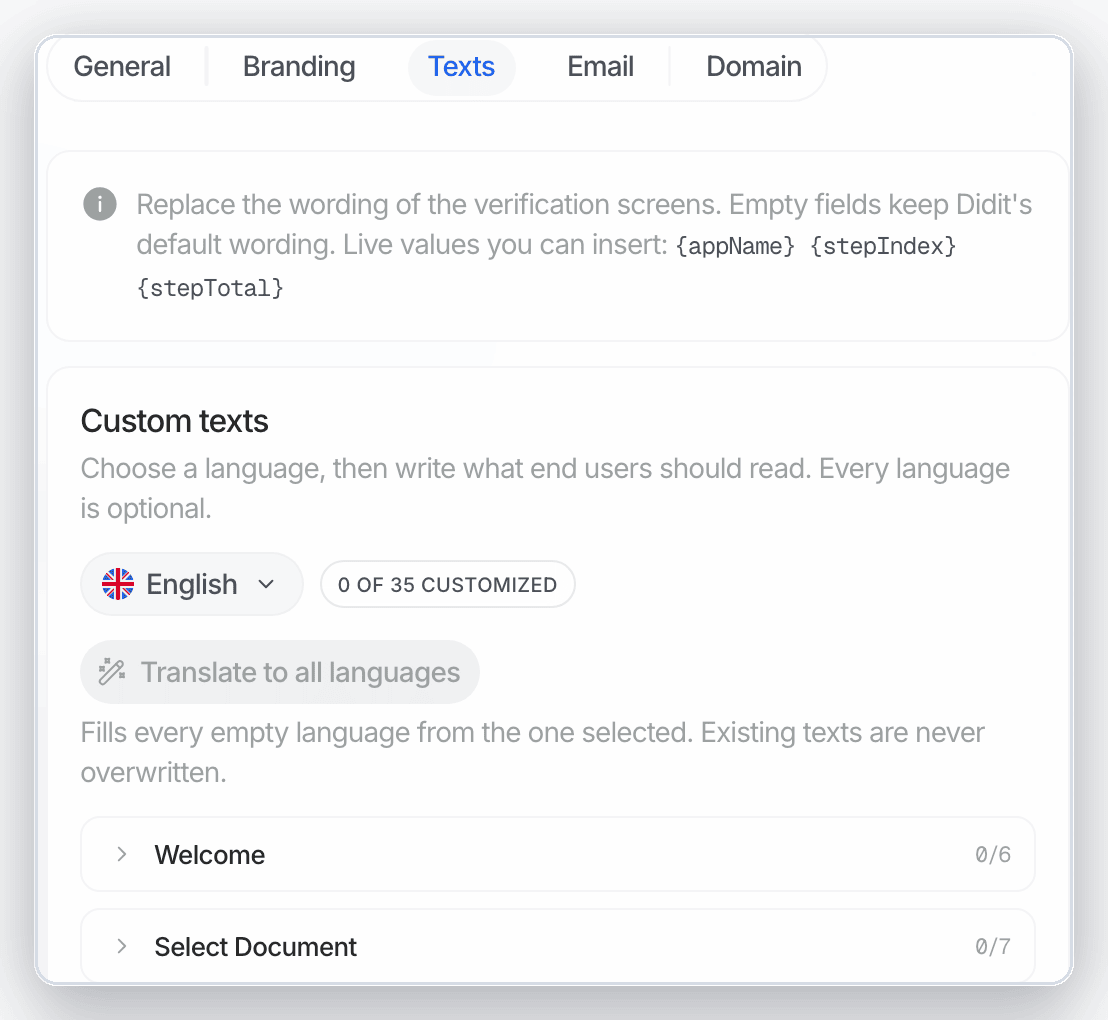1108x1020 pixels.
Task: Click the 0 of 35 customized badge
Action: point(447,585)
